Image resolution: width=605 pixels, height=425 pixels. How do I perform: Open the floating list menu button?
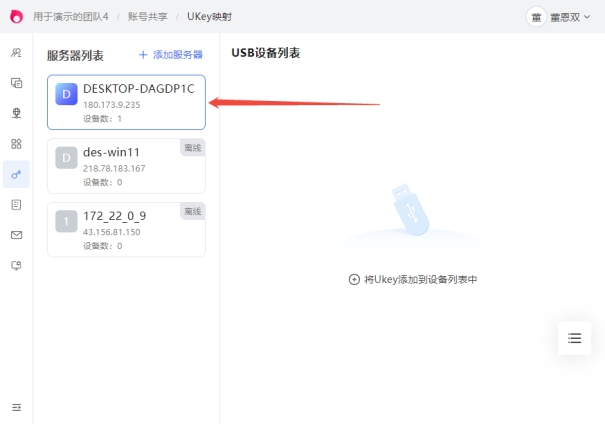coord(574,338)
